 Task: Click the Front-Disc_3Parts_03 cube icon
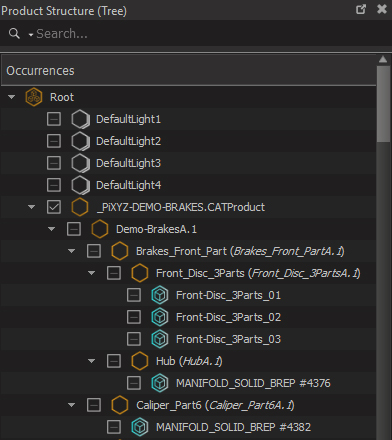(x=160, y=339)
